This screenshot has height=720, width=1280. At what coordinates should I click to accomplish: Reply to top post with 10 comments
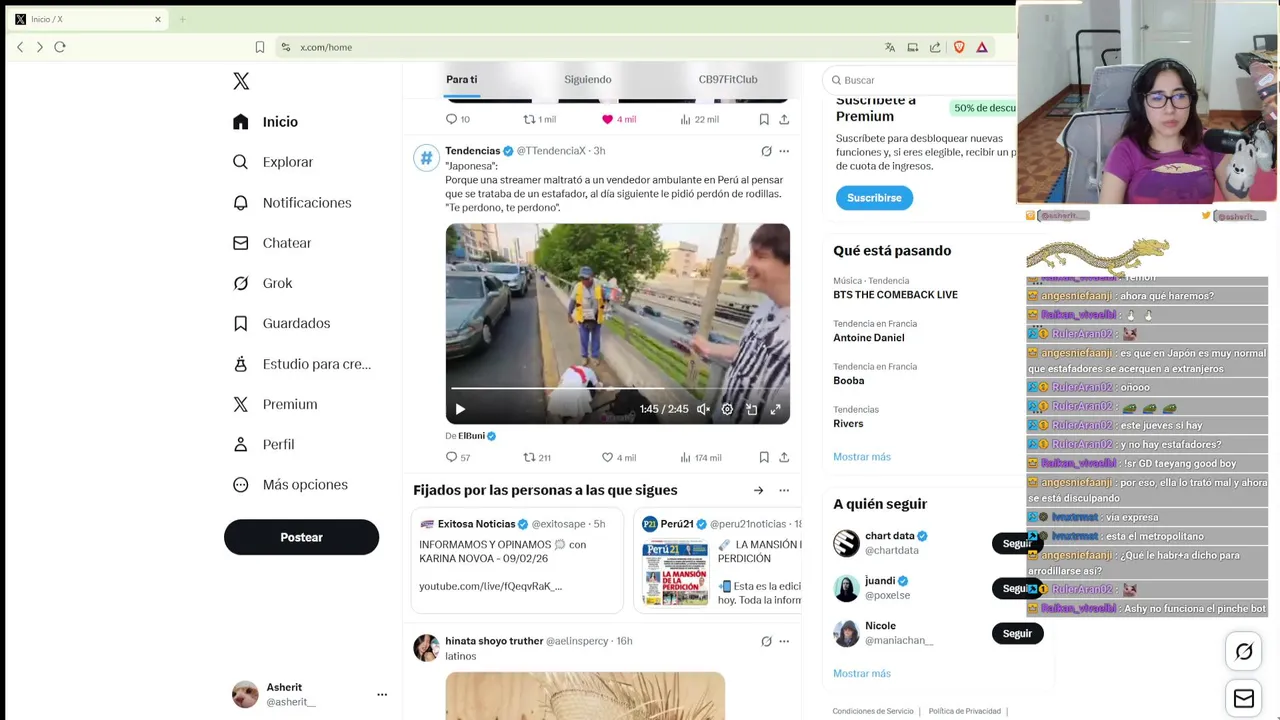coord(458,119)
